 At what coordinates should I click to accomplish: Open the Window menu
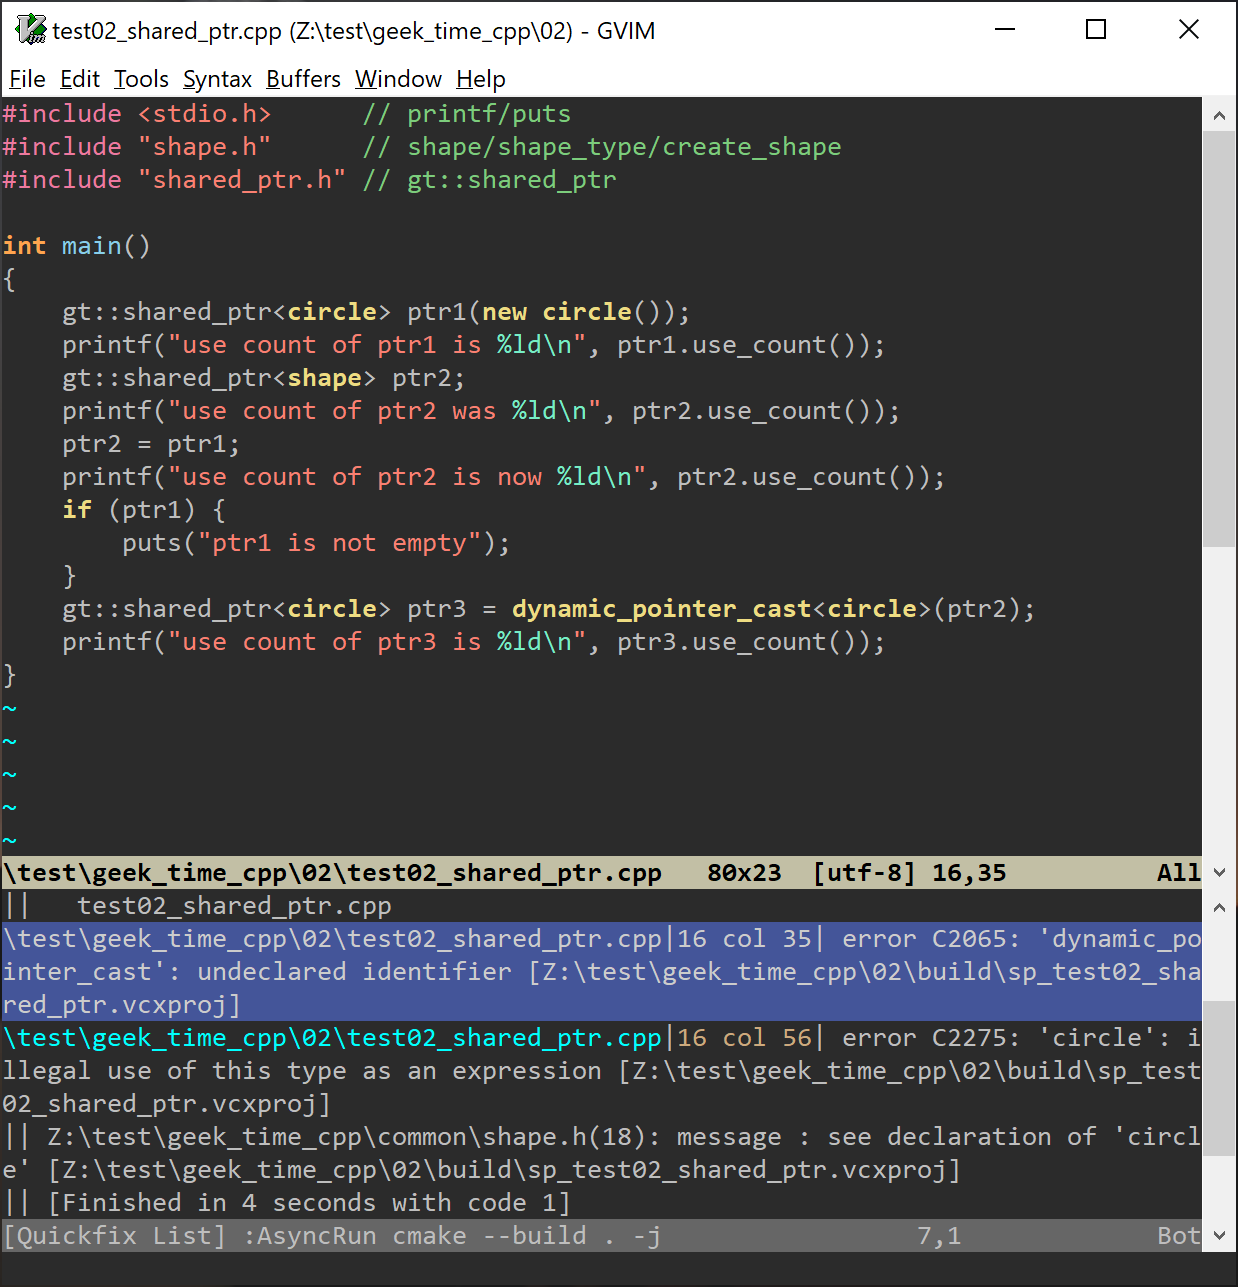tap(398, 79)
